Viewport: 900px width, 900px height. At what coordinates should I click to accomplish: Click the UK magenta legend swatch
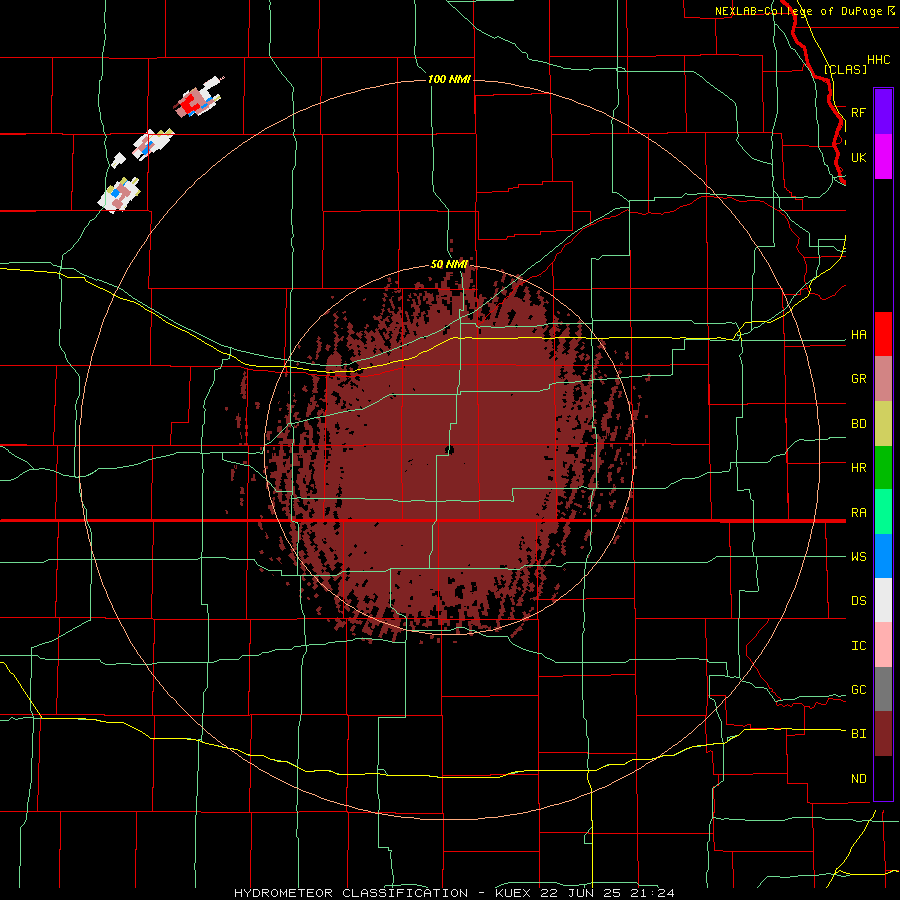coord(883,157)
